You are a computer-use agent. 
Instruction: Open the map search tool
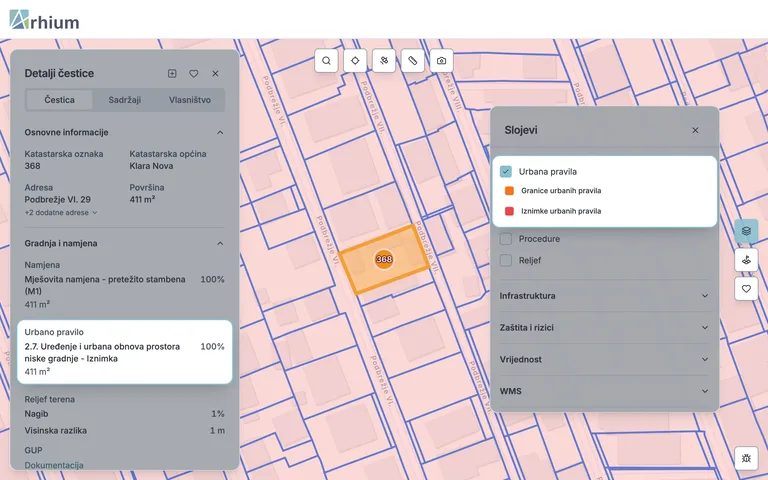click(x=326, y=61)
